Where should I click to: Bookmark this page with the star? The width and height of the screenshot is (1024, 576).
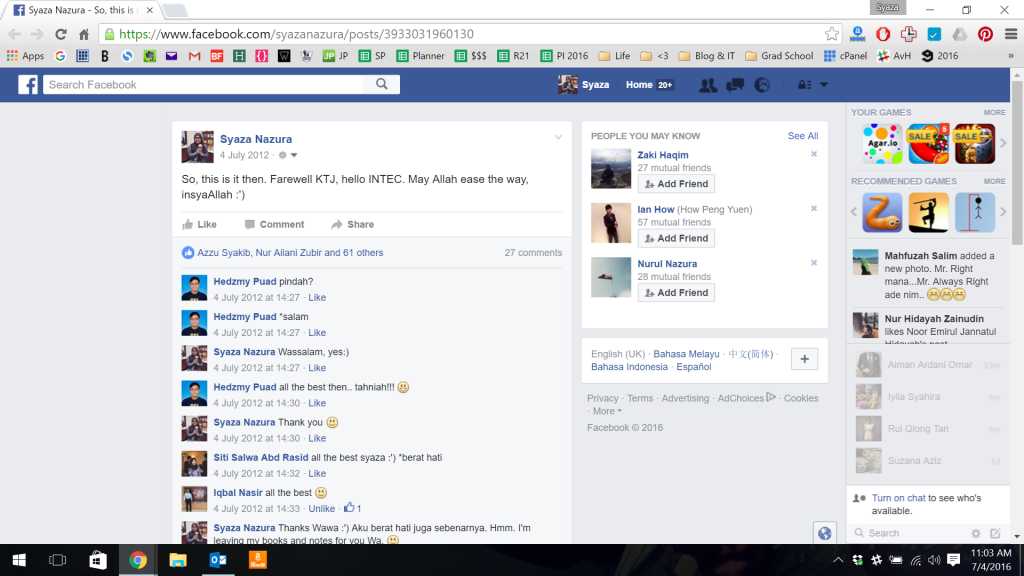831,34
